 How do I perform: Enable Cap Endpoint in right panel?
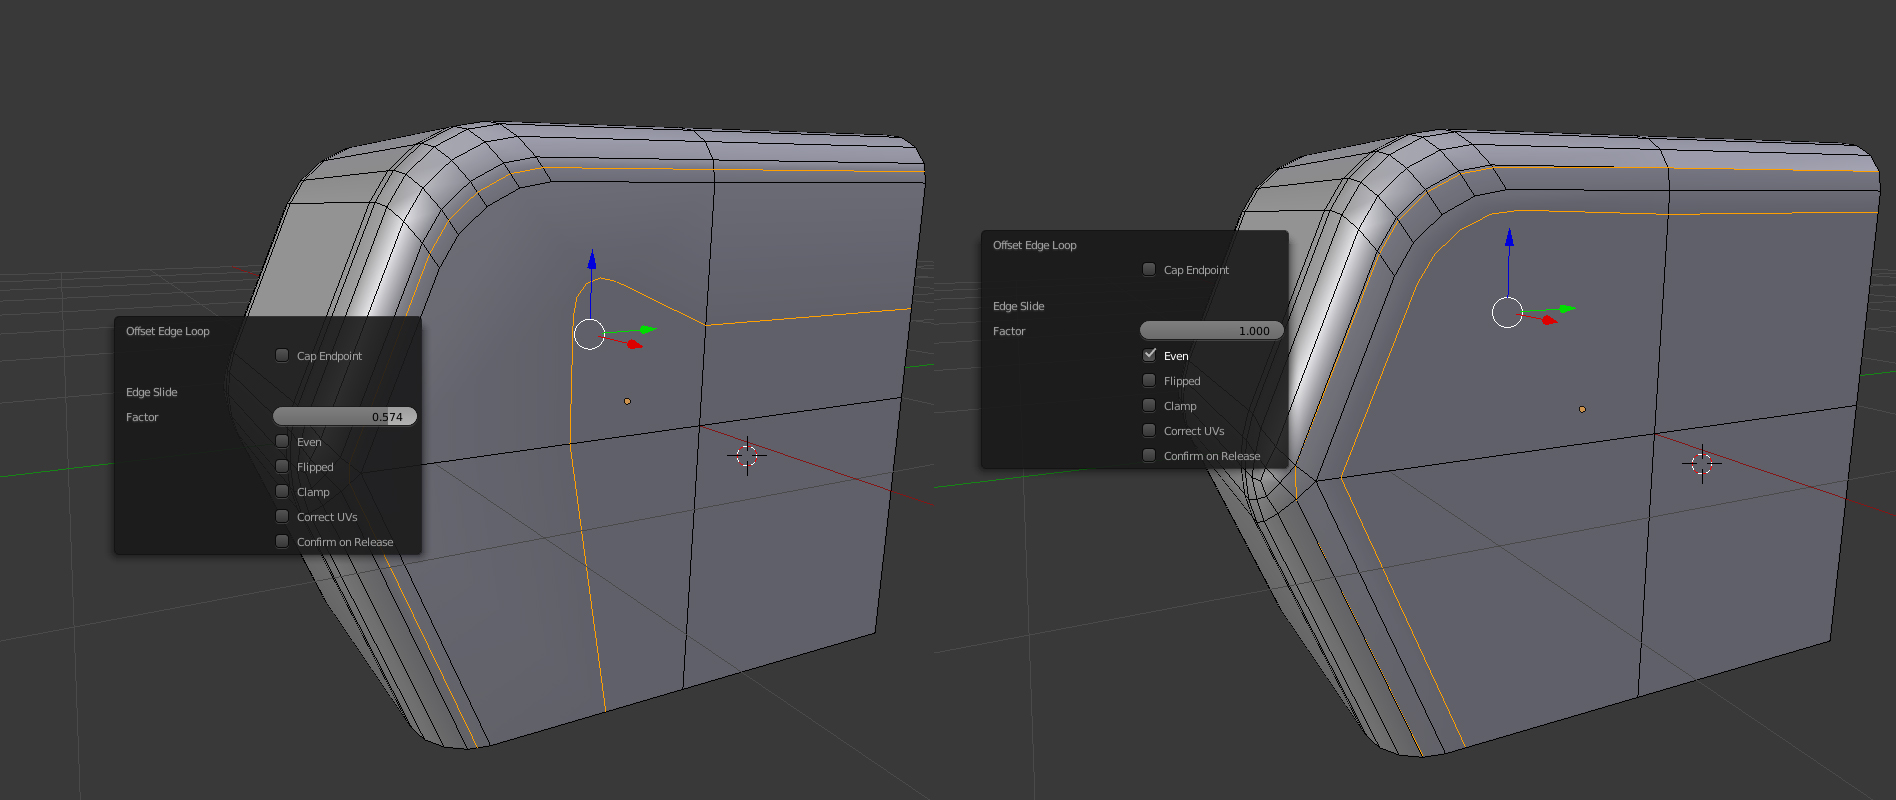[1149, 269]
